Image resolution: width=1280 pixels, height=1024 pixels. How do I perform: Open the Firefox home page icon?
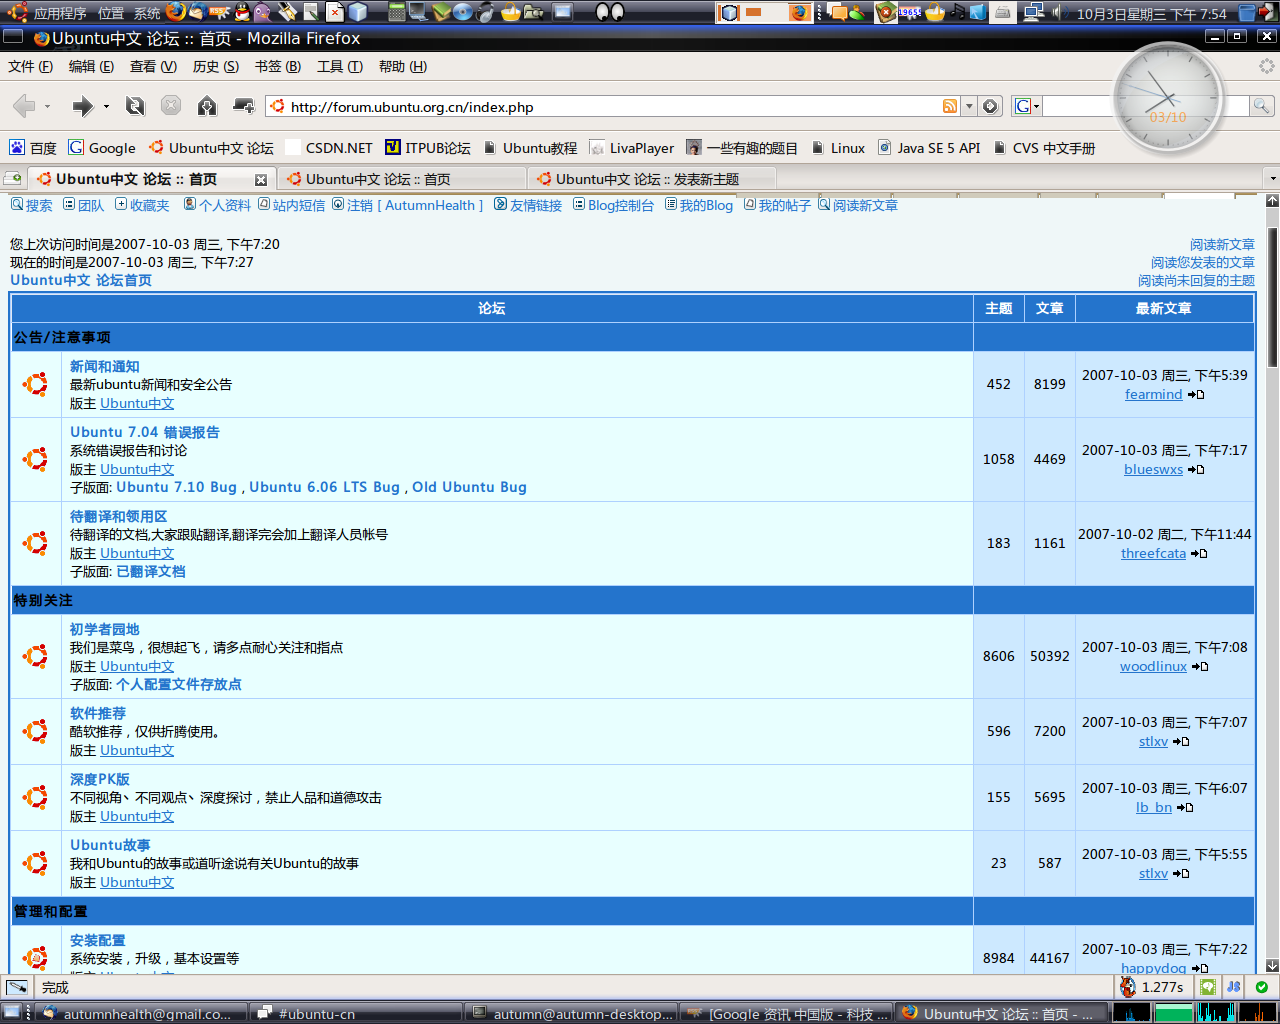207,106
